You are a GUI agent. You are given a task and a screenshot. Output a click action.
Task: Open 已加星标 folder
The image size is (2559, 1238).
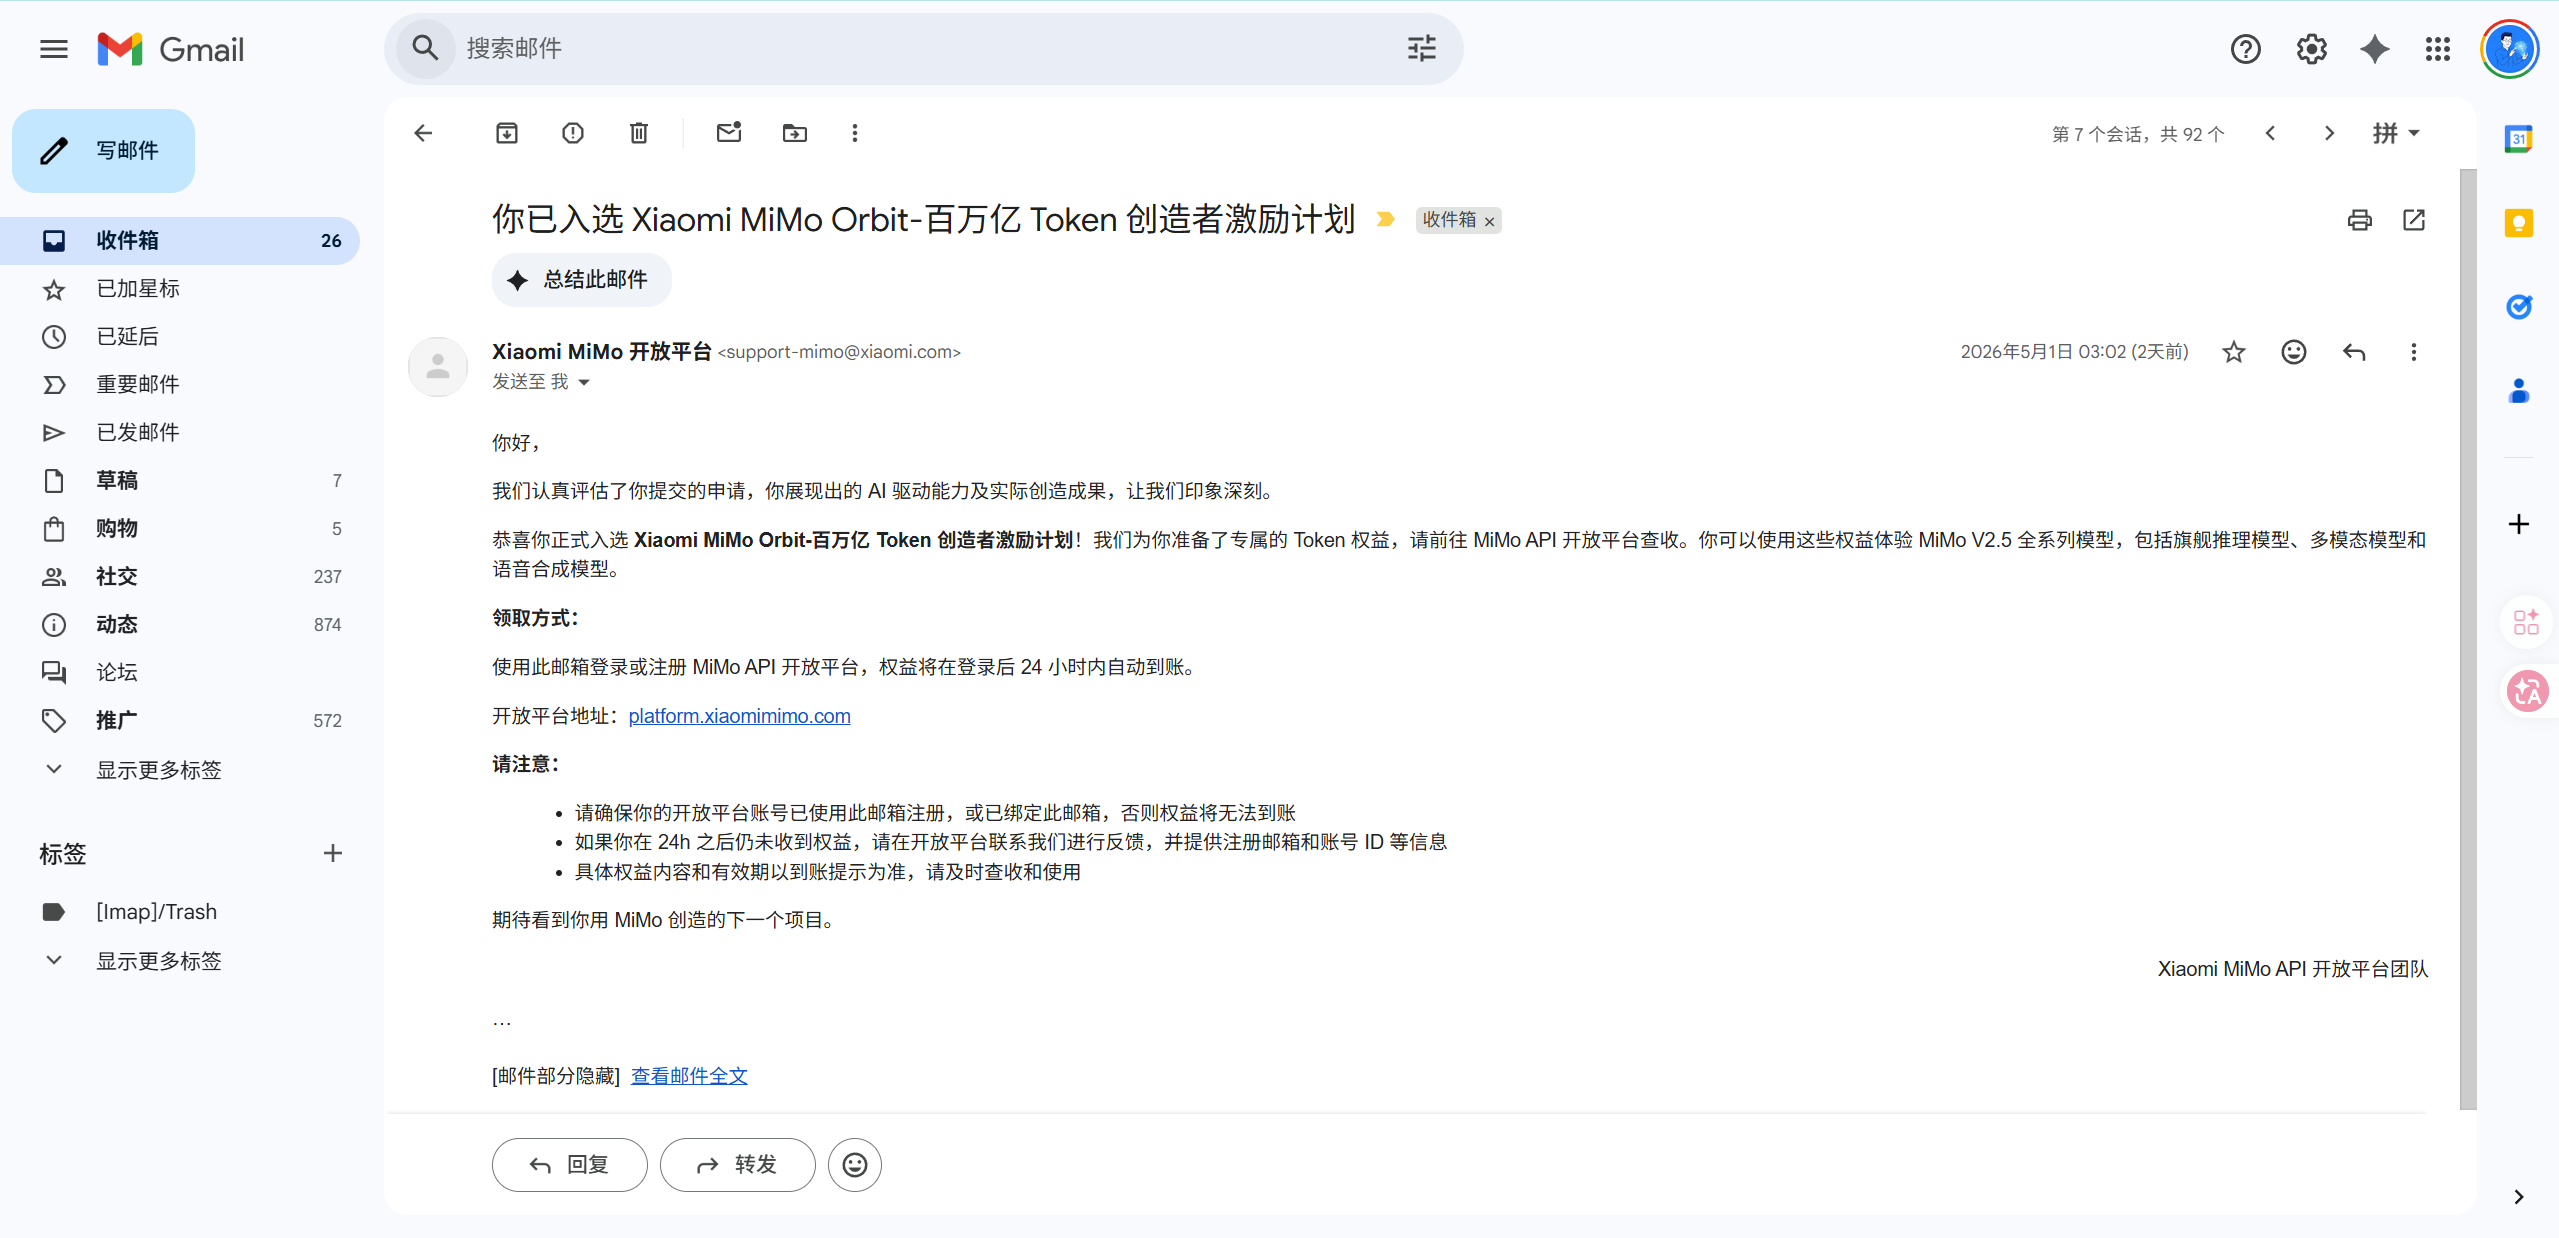[180, 289]
